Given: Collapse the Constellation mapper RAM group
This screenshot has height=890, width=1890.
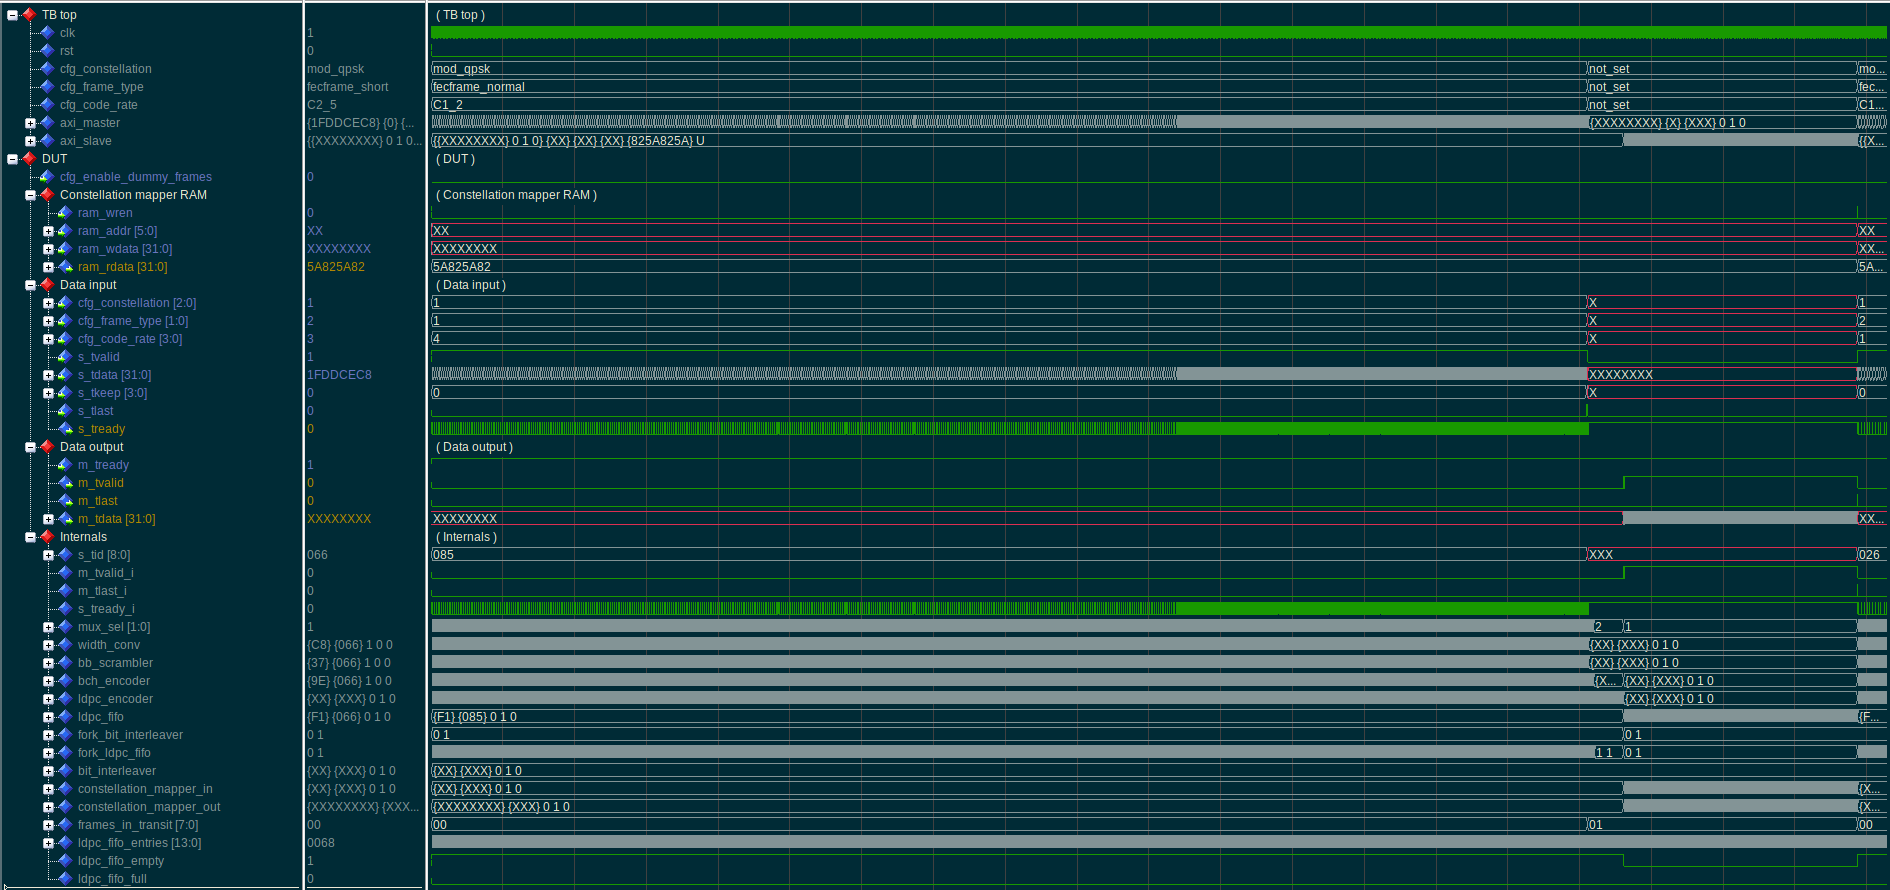Looking at the screenshot, I should point(30,195).
